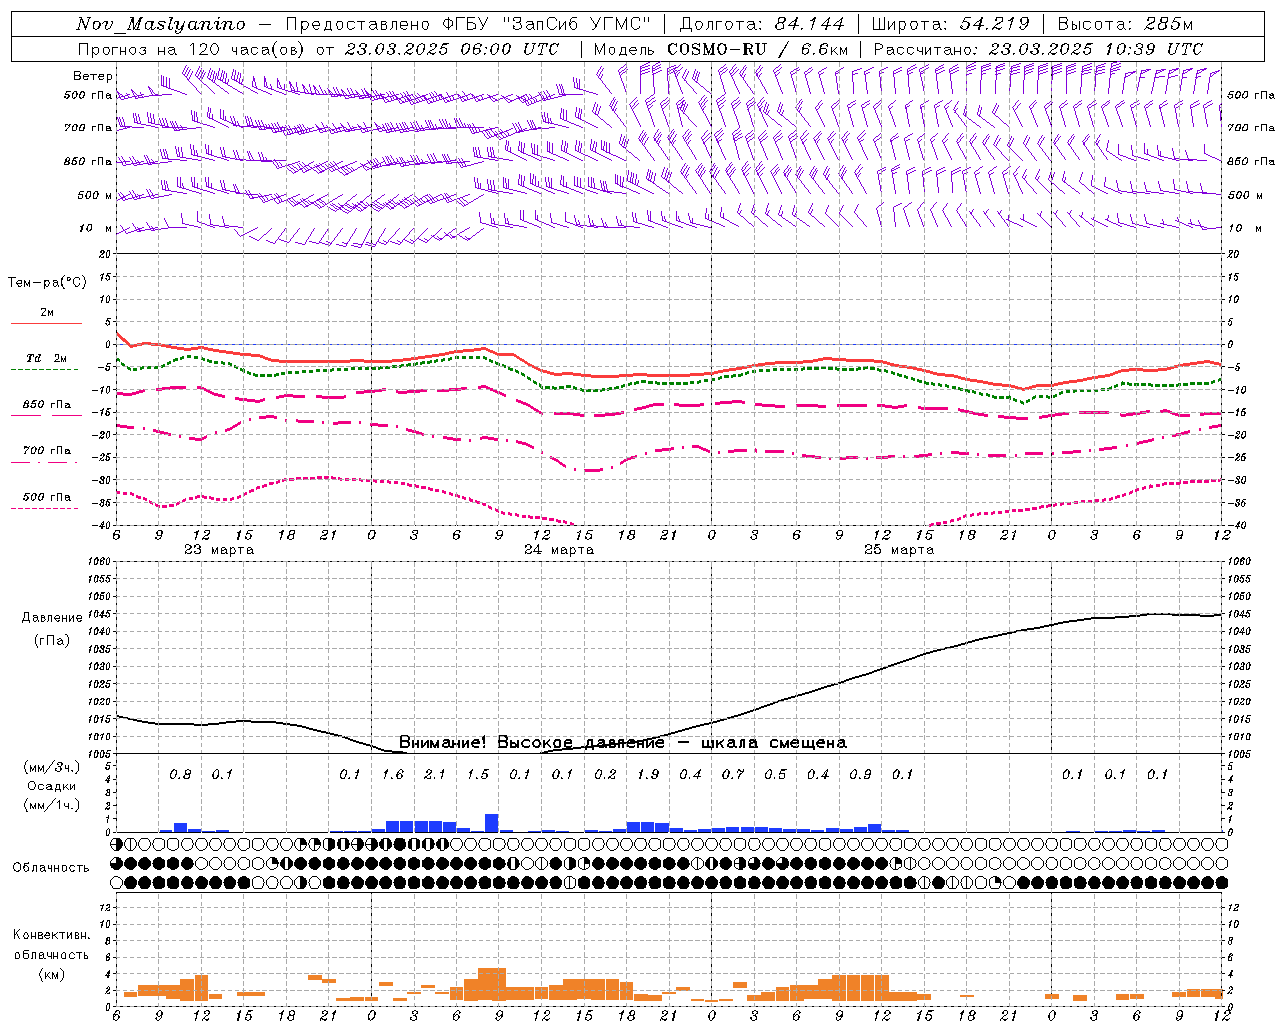
Task: Click the Долгота: 84.144 value
Action: pos(762,24)
